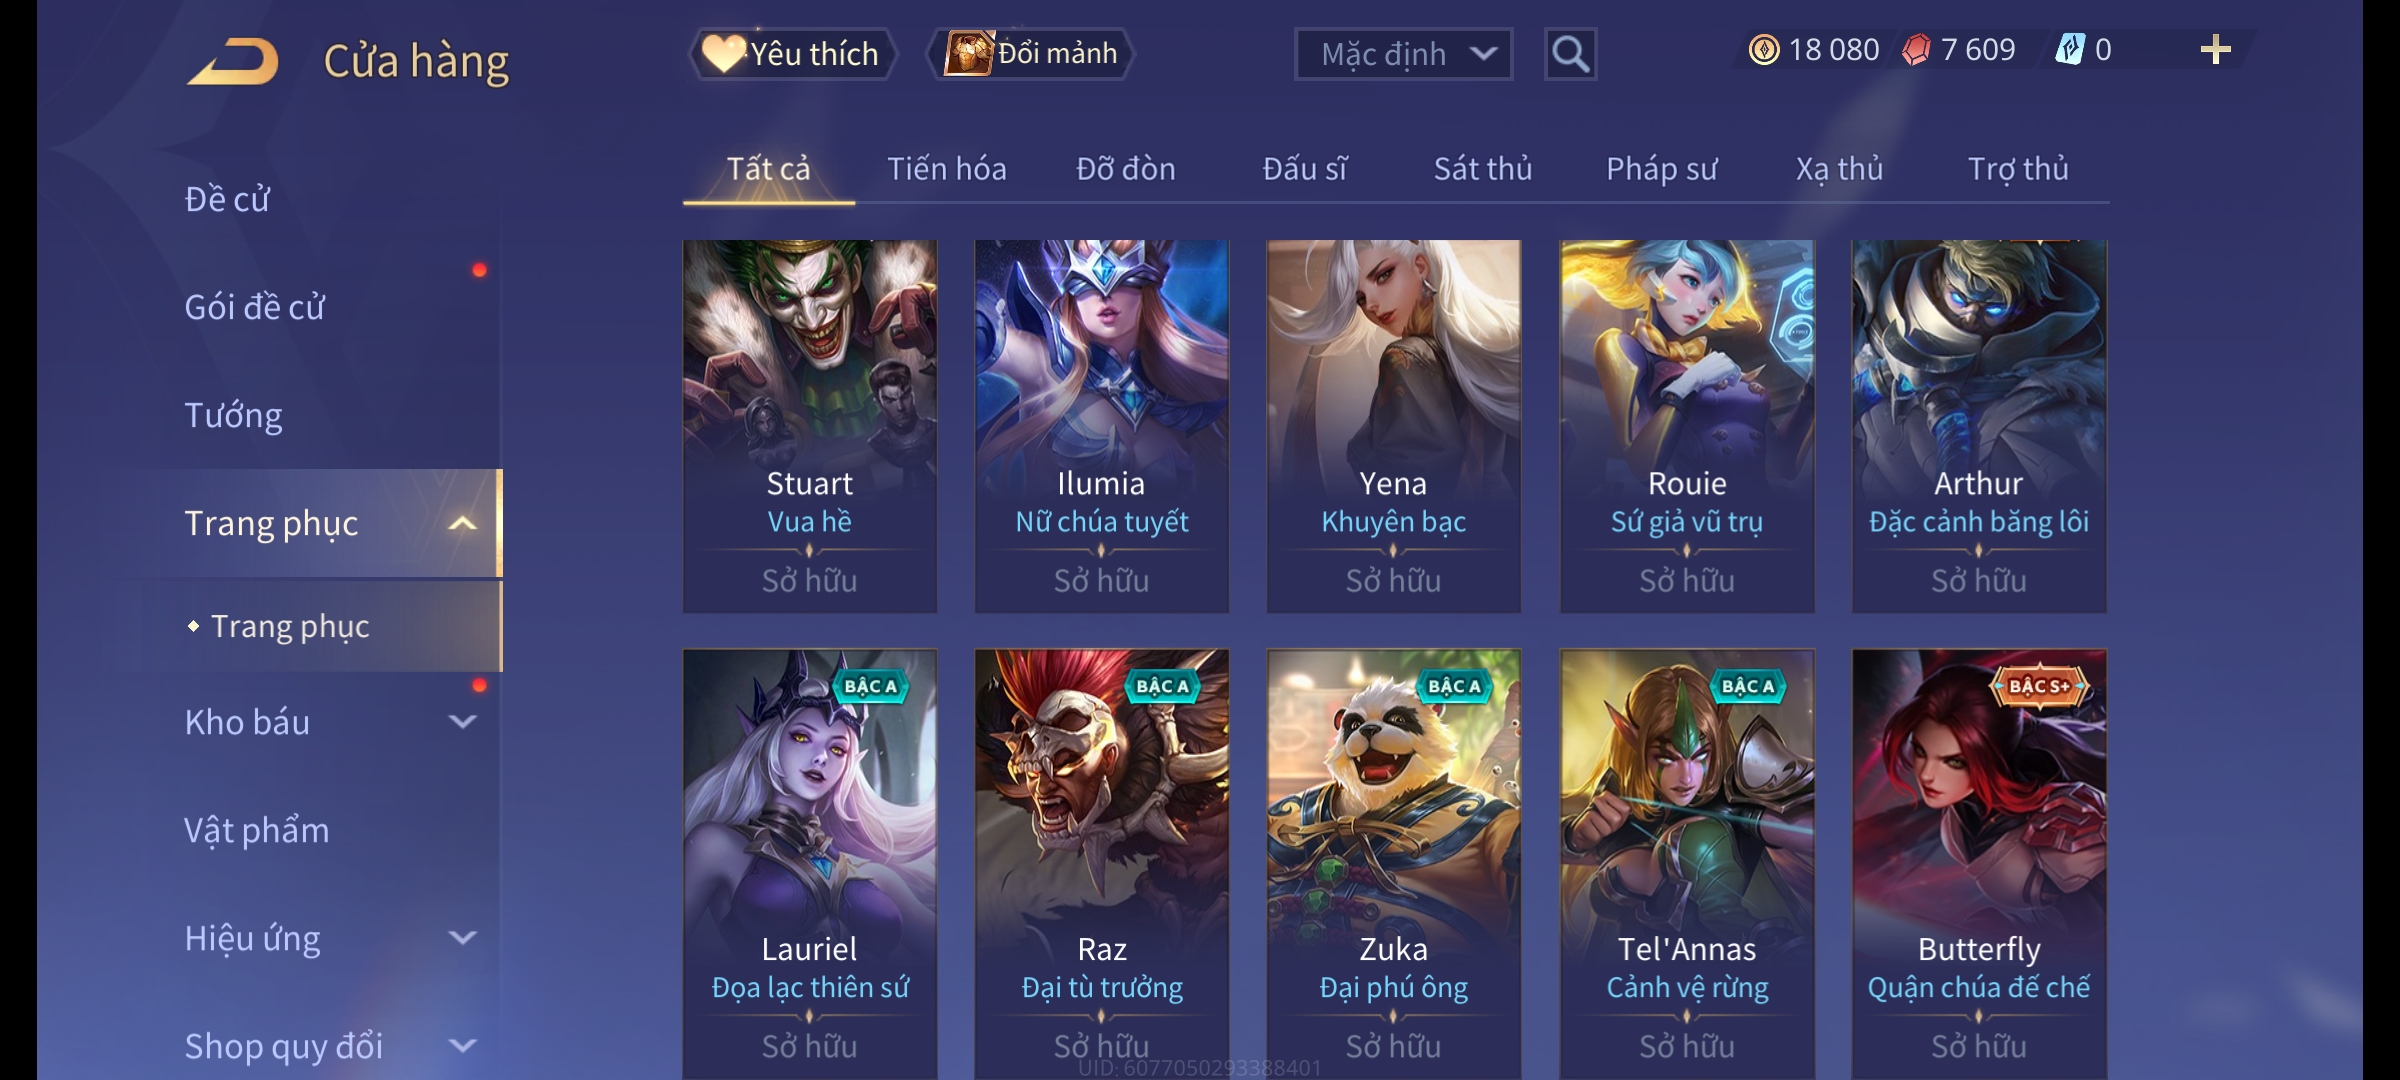Tap the gold coin currency icon
Screen dimensions: 2400x1080
coord(1764,50)
